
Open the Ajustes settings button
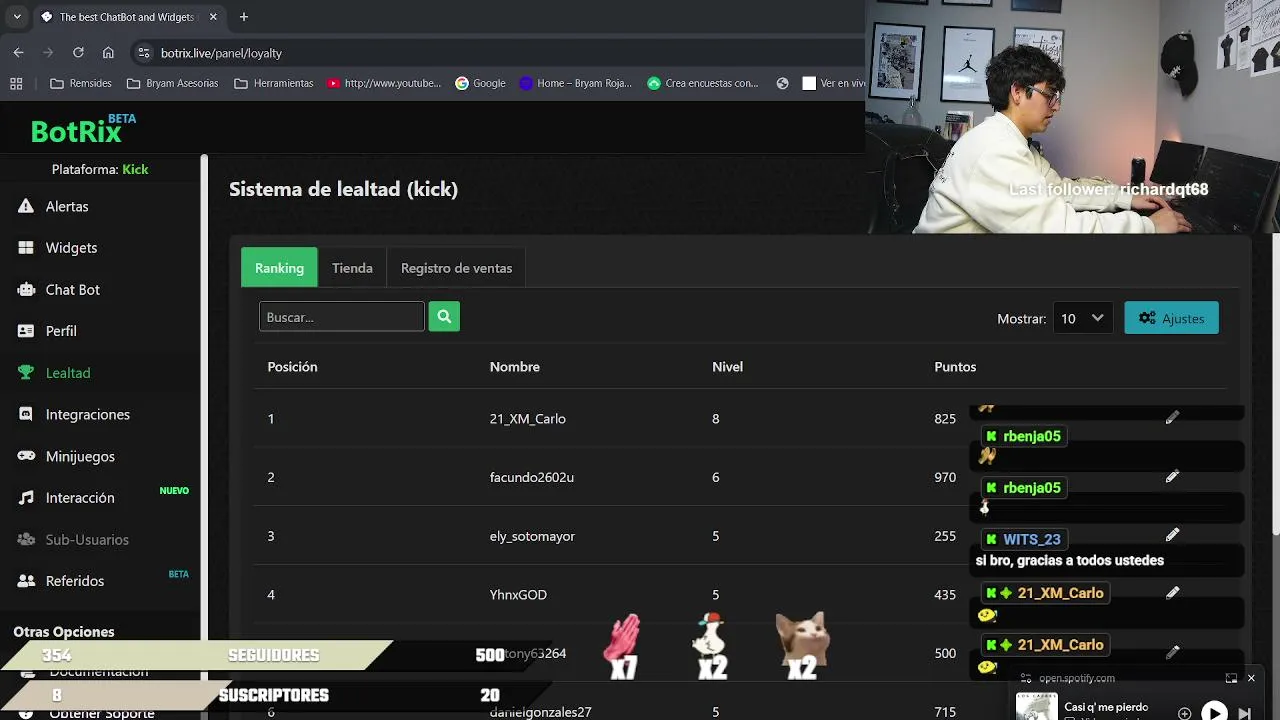click(x=1171, y=318)
